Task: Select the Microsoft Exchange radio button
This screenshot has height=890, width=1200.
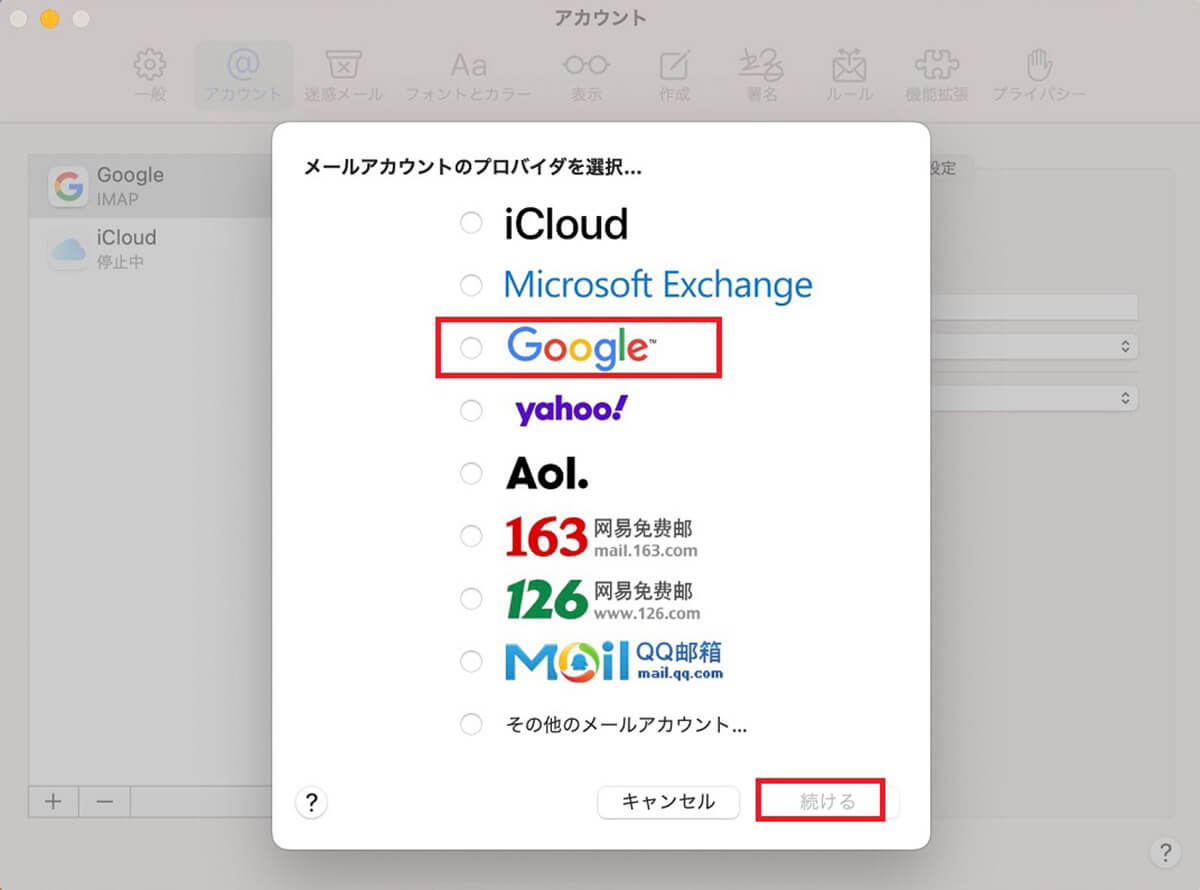Action: coord(470,286)
